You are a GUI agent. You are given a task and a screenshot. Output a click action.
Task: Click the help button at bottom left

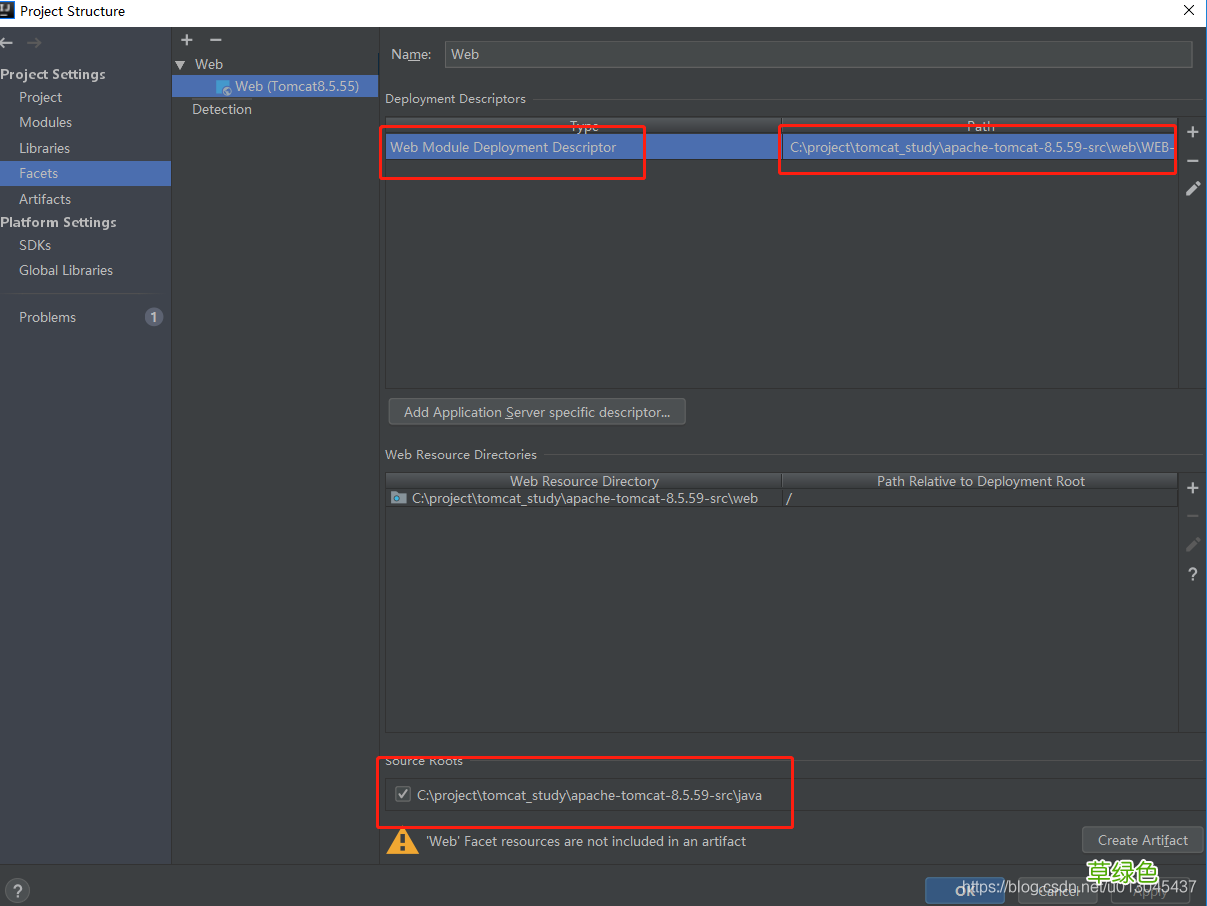click(18, 890)
